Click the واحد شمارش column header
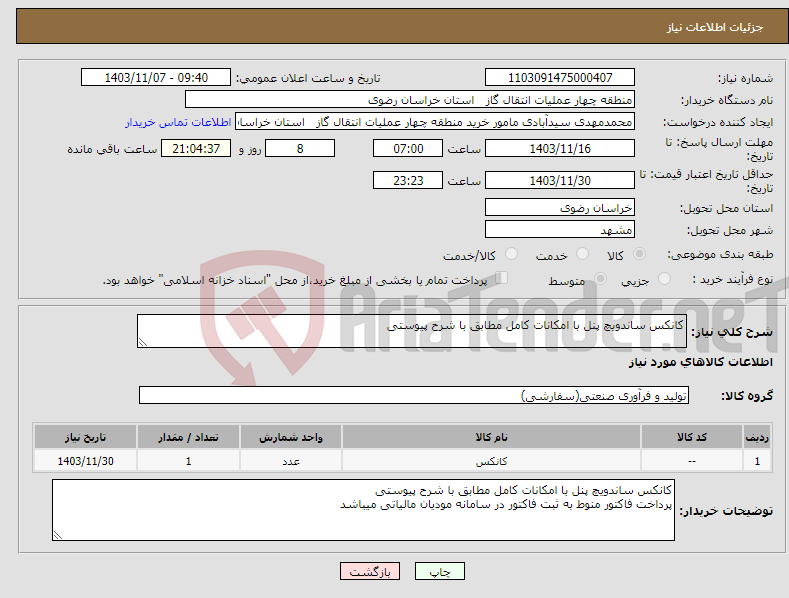789x598 pixels. pyautogui.click(x=291, y=437)
